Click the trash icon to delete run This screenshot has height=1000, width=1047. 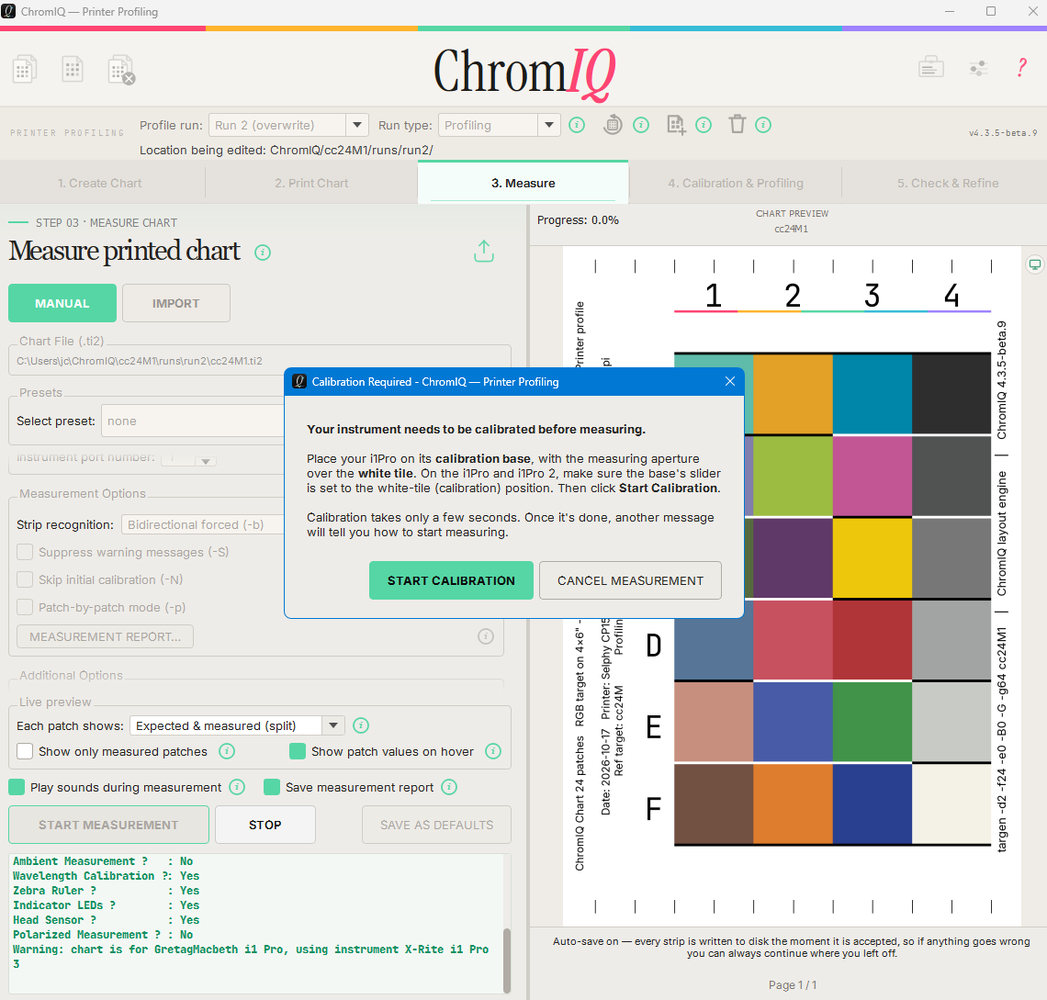(737, 124)
